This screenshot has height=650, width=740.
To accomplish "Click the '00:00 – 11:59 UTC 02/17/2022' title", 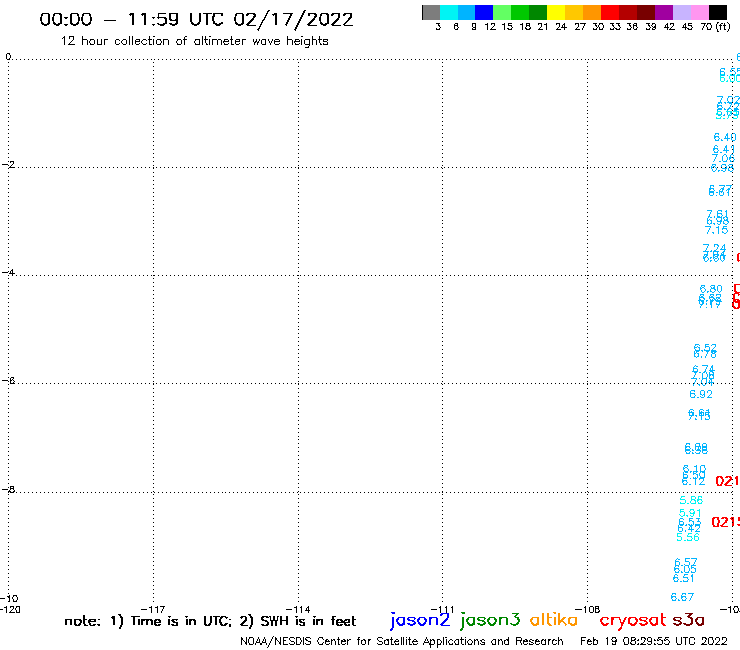I will pos(196,19).
